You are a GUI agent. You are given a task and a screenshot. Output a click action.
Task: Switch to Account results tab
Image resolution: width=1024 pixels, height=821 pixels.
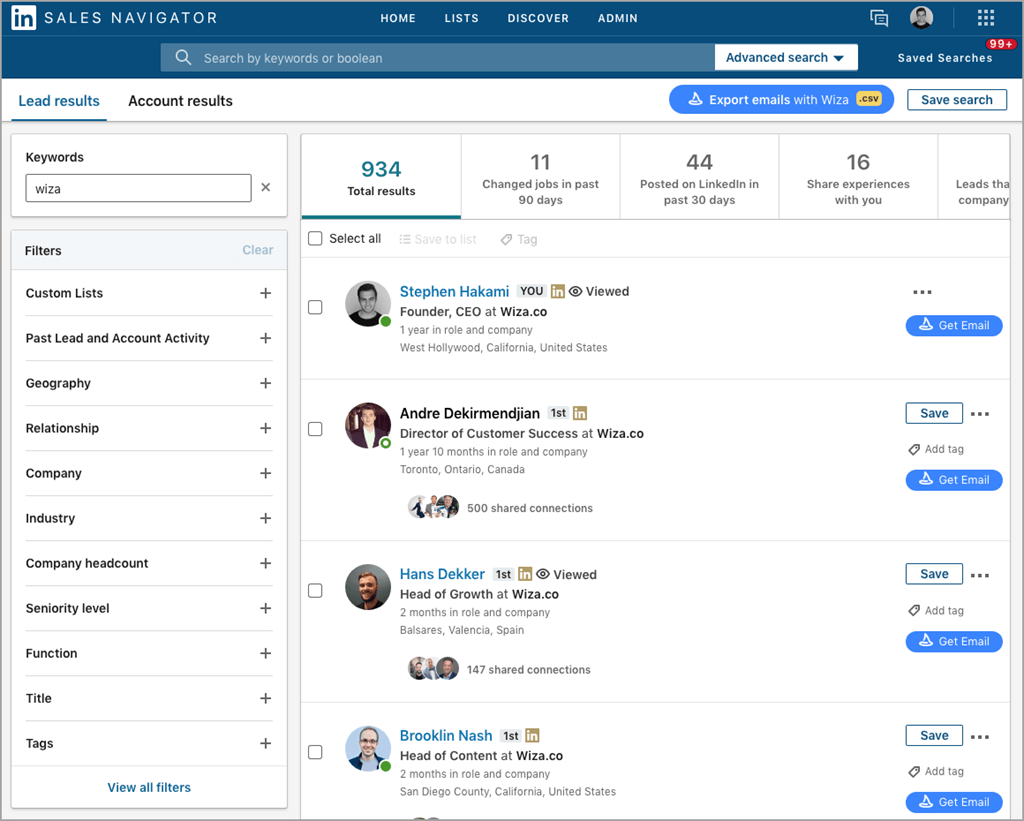(180, 101)
